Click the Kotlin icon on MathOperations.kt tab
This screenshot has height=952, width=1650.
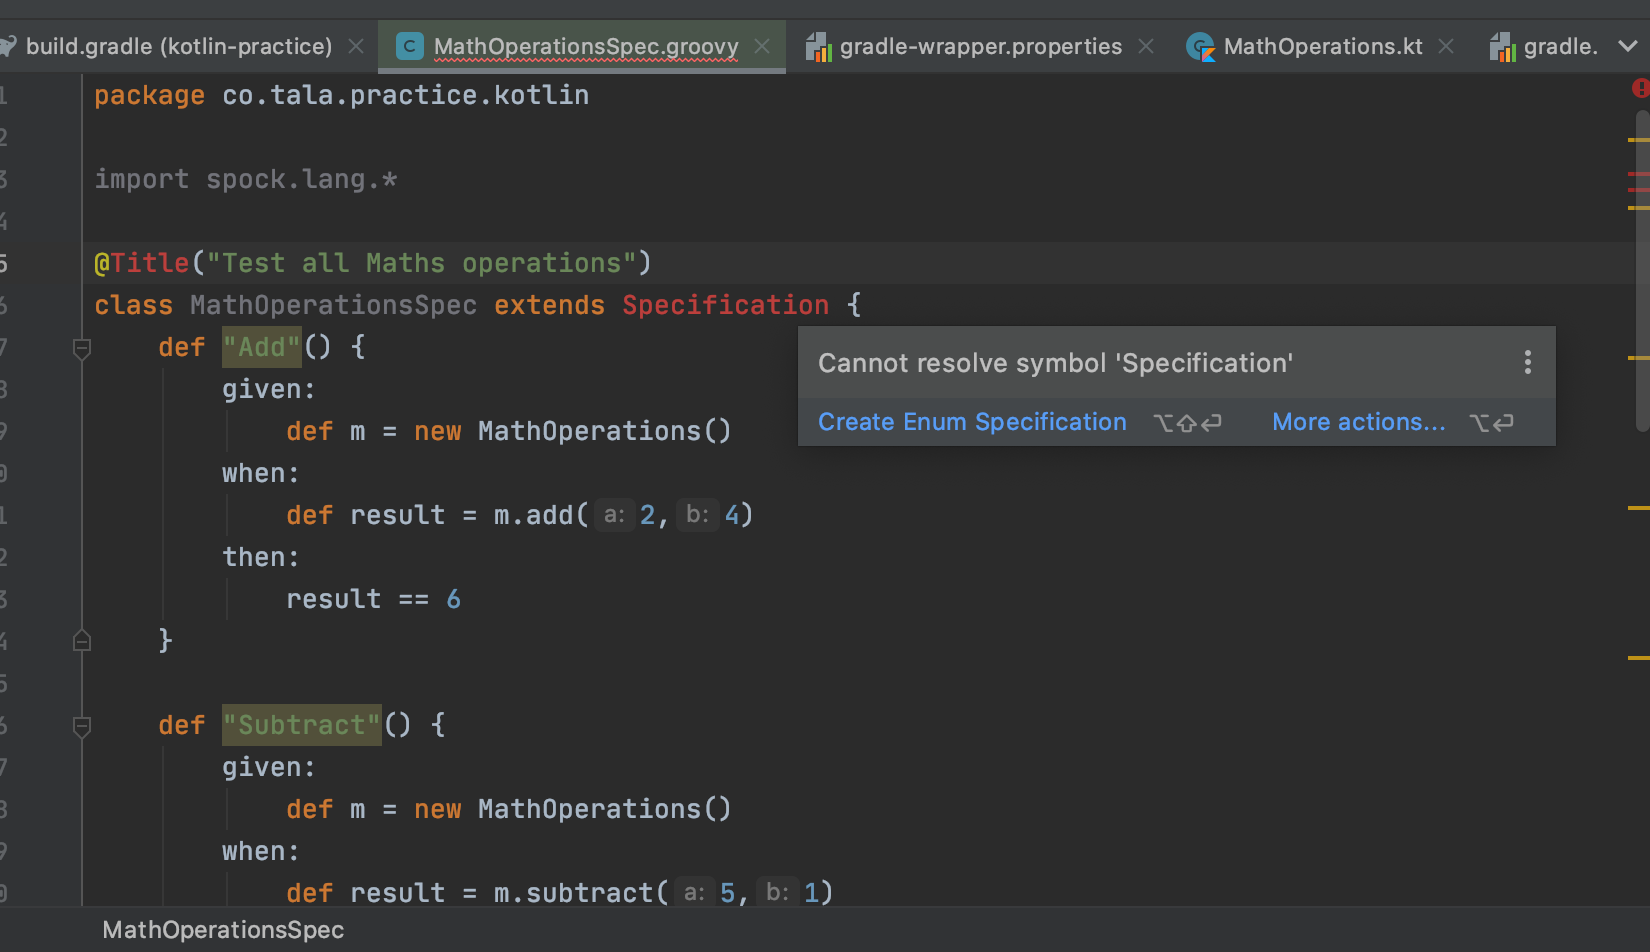1200,45
